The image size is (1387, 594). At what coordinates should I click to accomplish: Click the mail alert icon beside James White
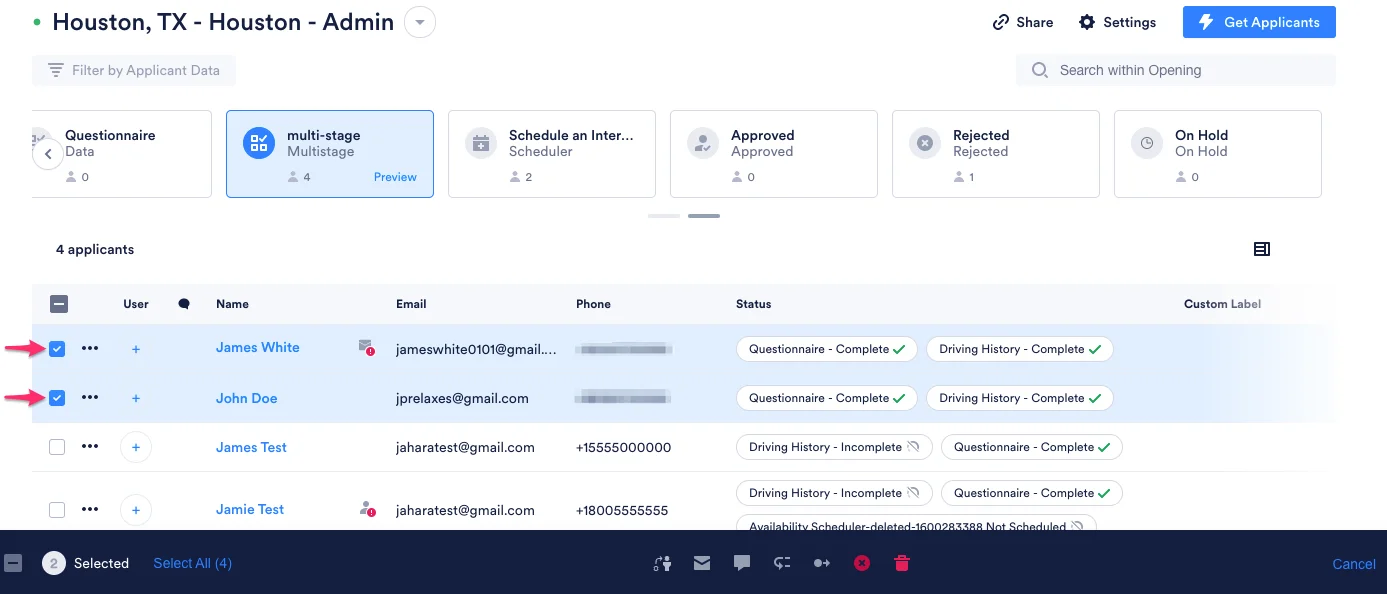click(x=366, y=347)
